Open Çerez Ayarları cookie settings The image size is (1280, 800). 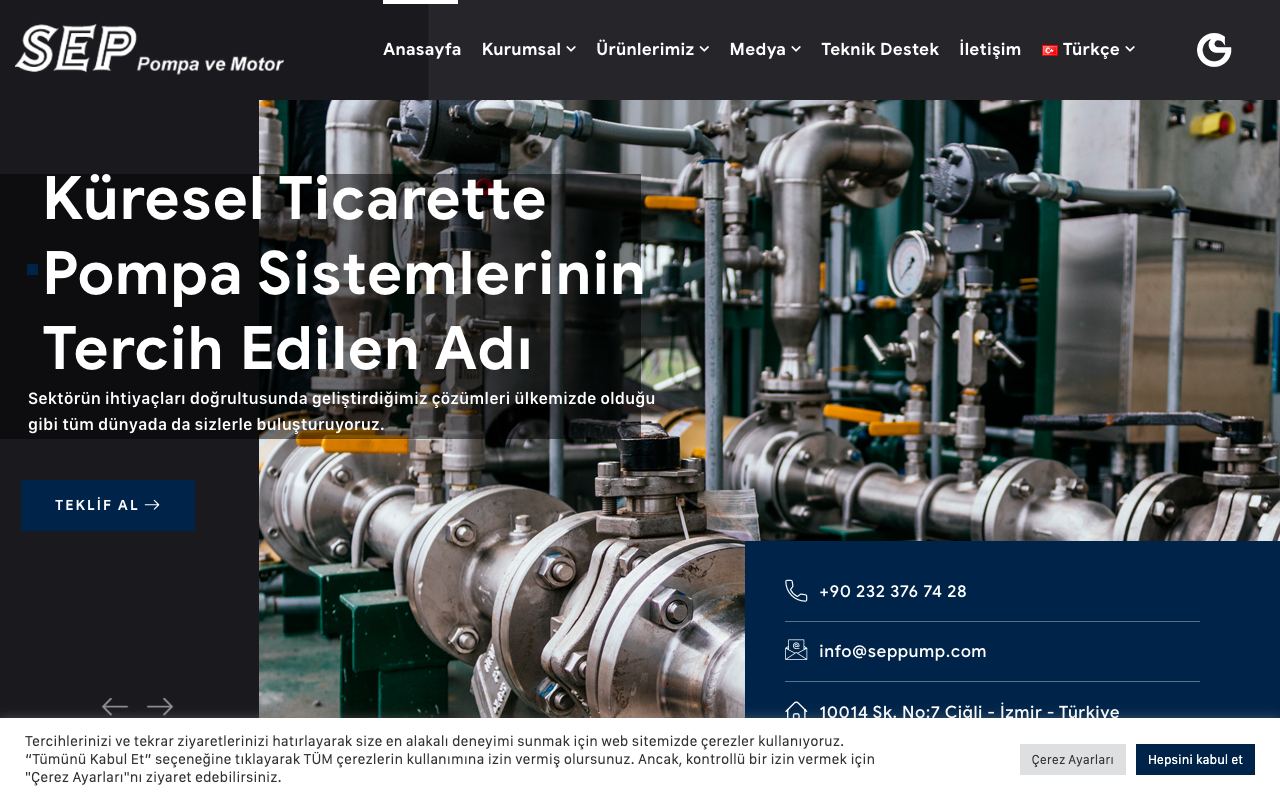tap(1073, 760)
